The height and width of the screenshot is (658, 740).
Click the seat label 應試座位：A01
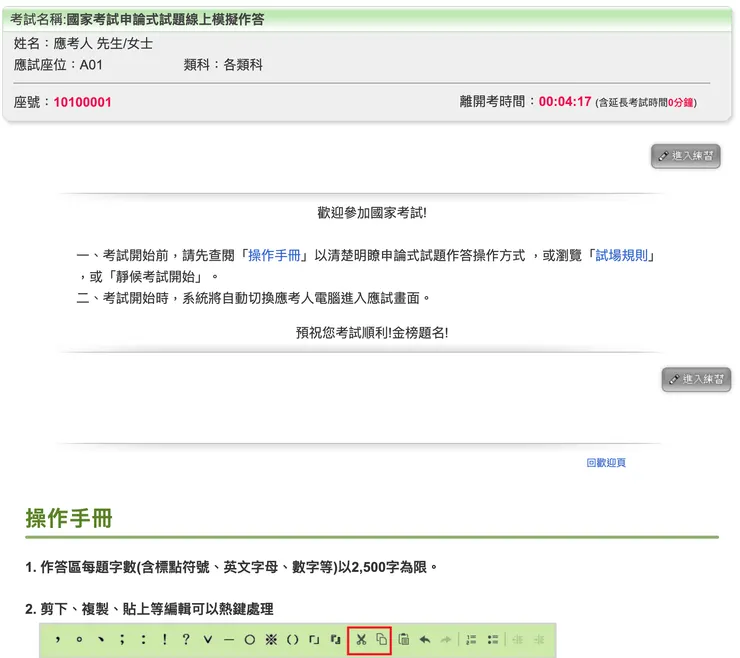(58, 65)
